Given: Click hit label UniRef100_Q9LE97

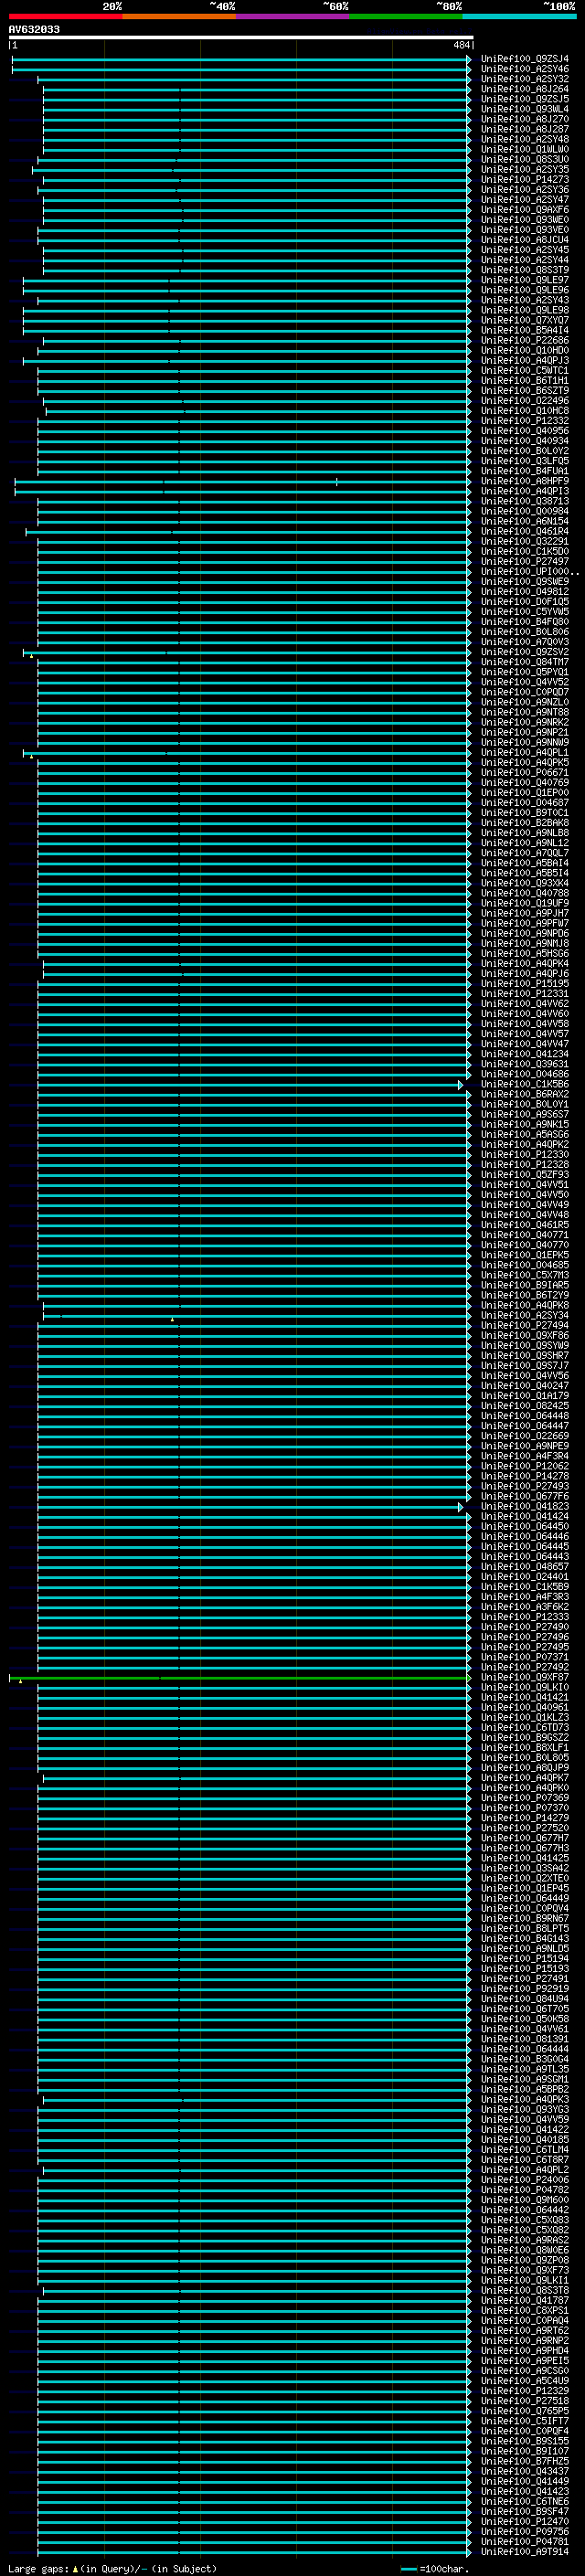Looking at the screenshot, I should tap(525, 280).
